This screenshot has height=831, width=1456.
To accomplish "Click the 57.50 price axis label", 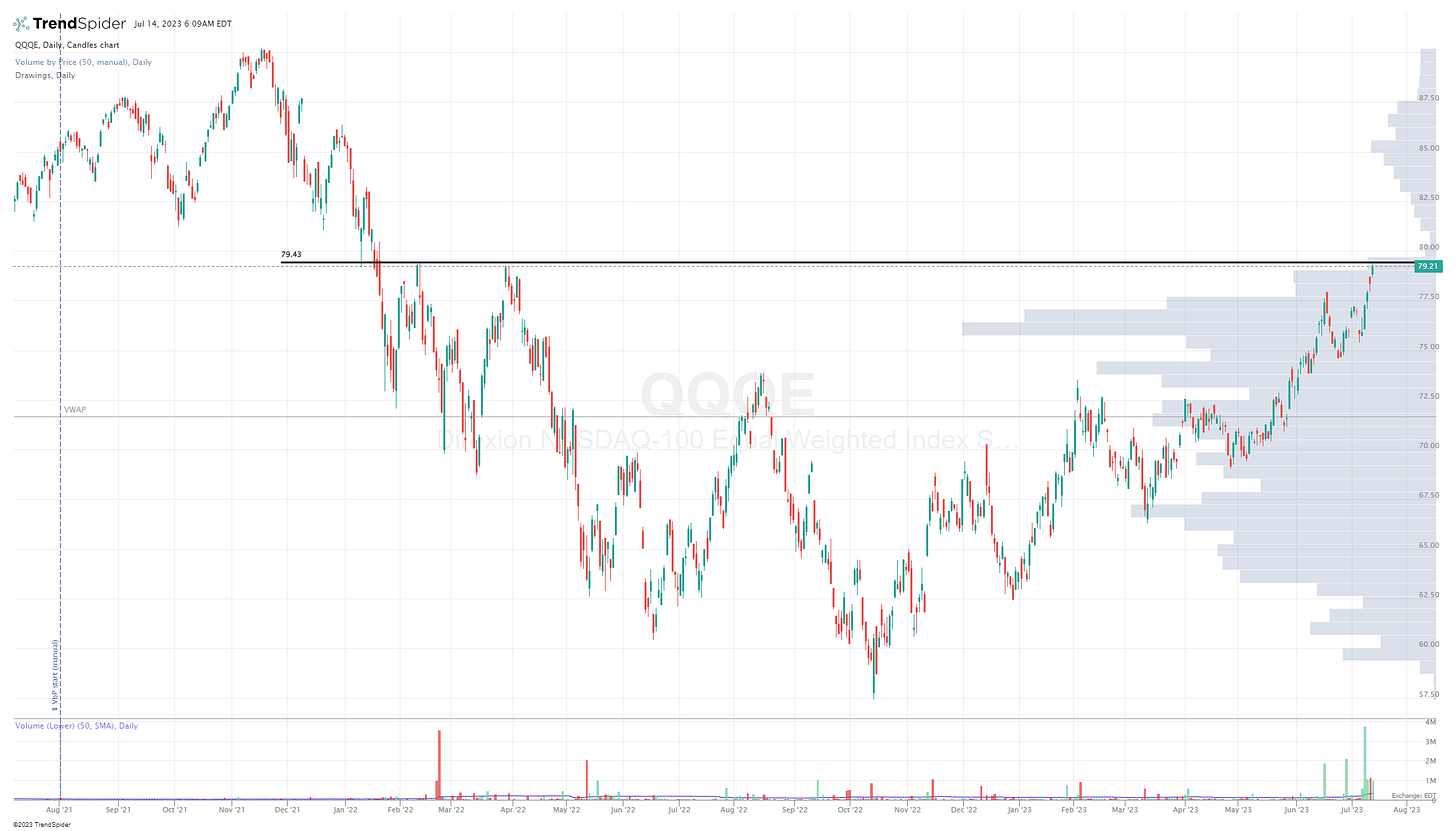I will (x=1428, y=695).
